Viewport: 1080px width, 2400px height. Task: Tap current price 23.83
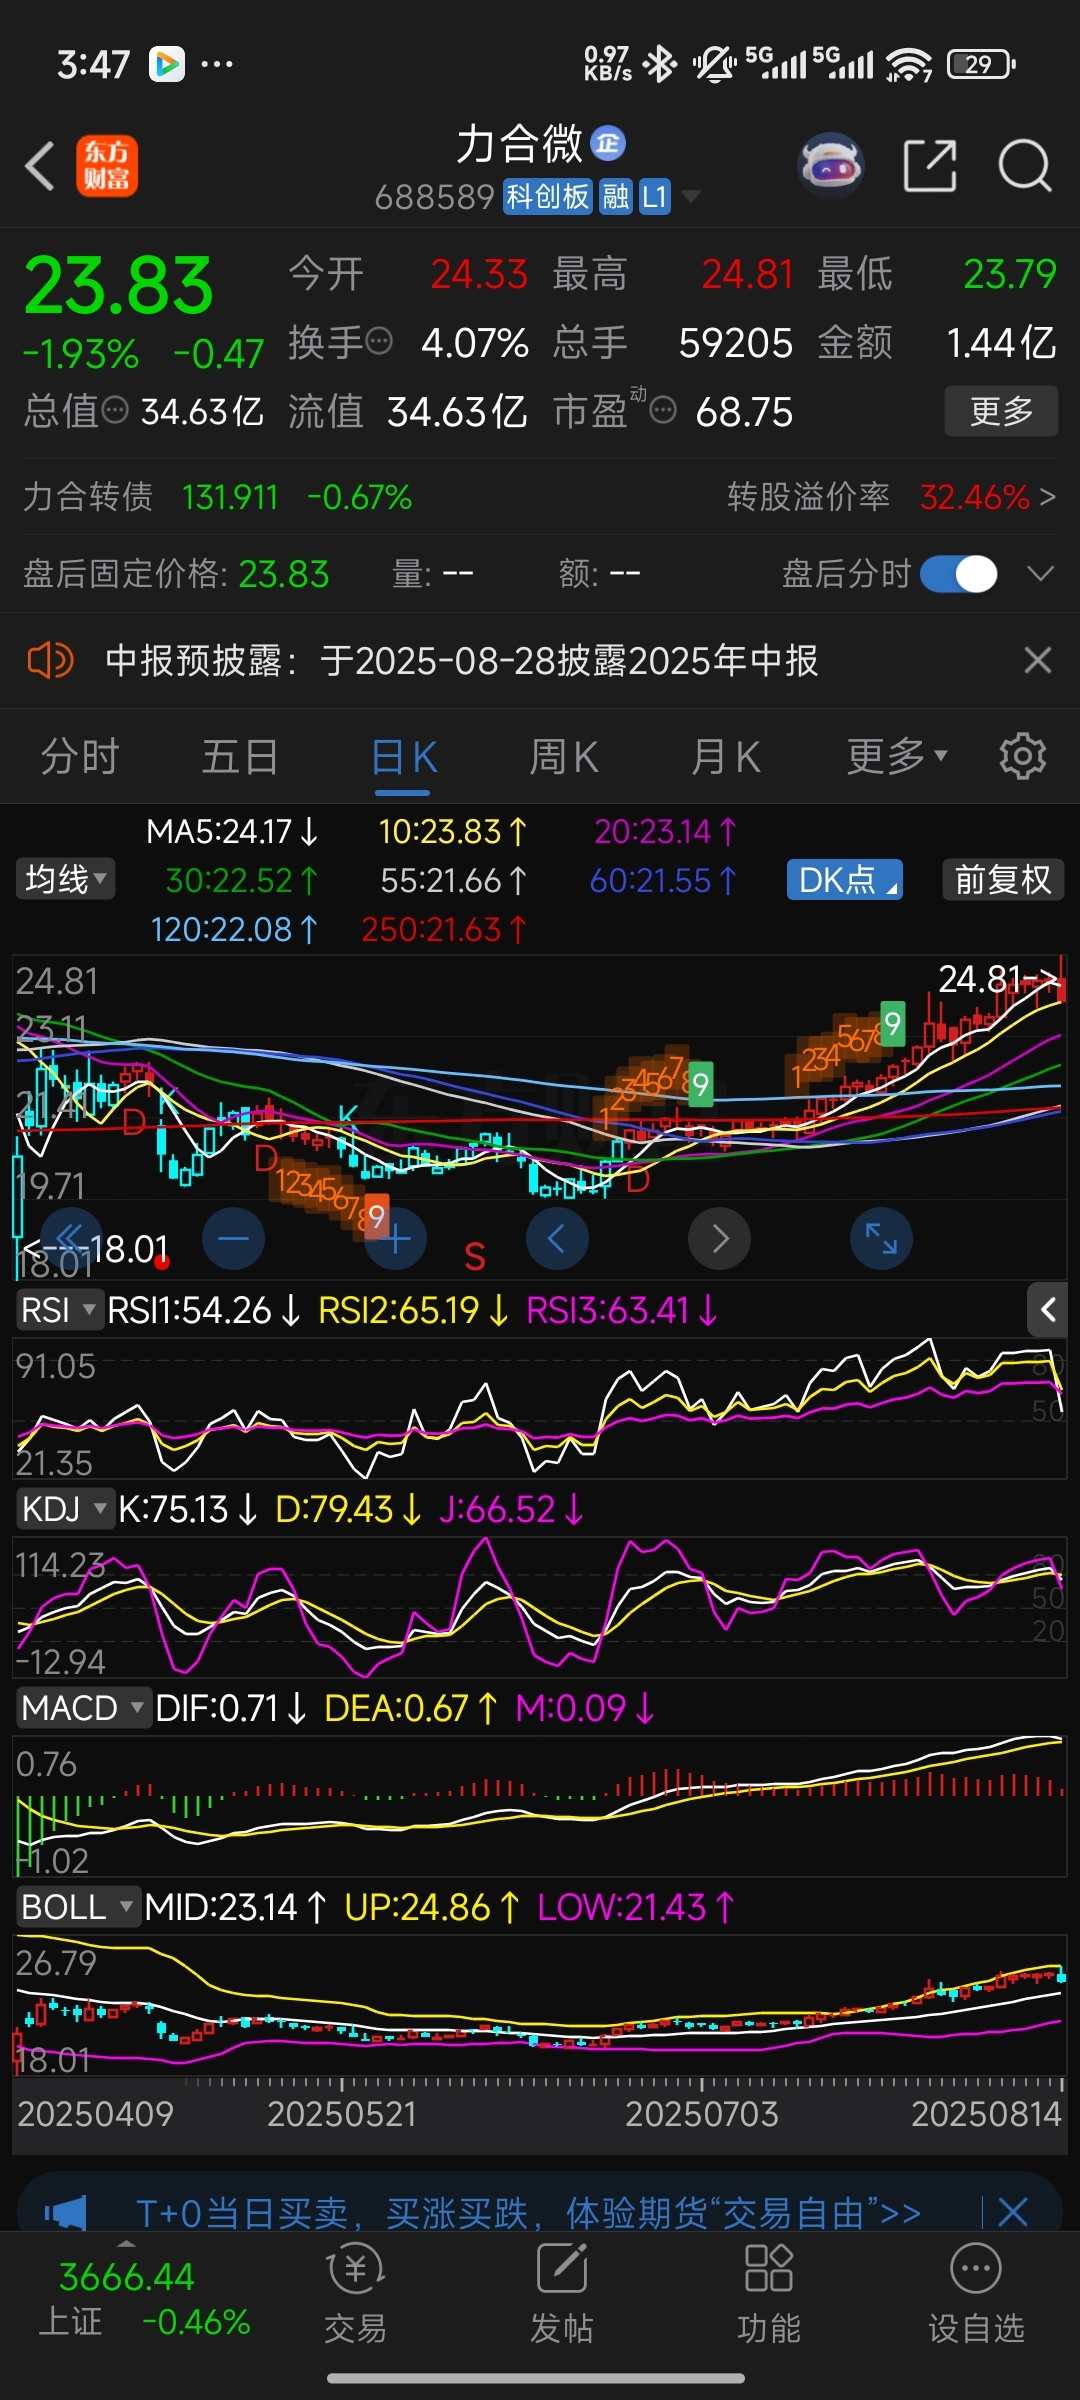click(119, 286)
